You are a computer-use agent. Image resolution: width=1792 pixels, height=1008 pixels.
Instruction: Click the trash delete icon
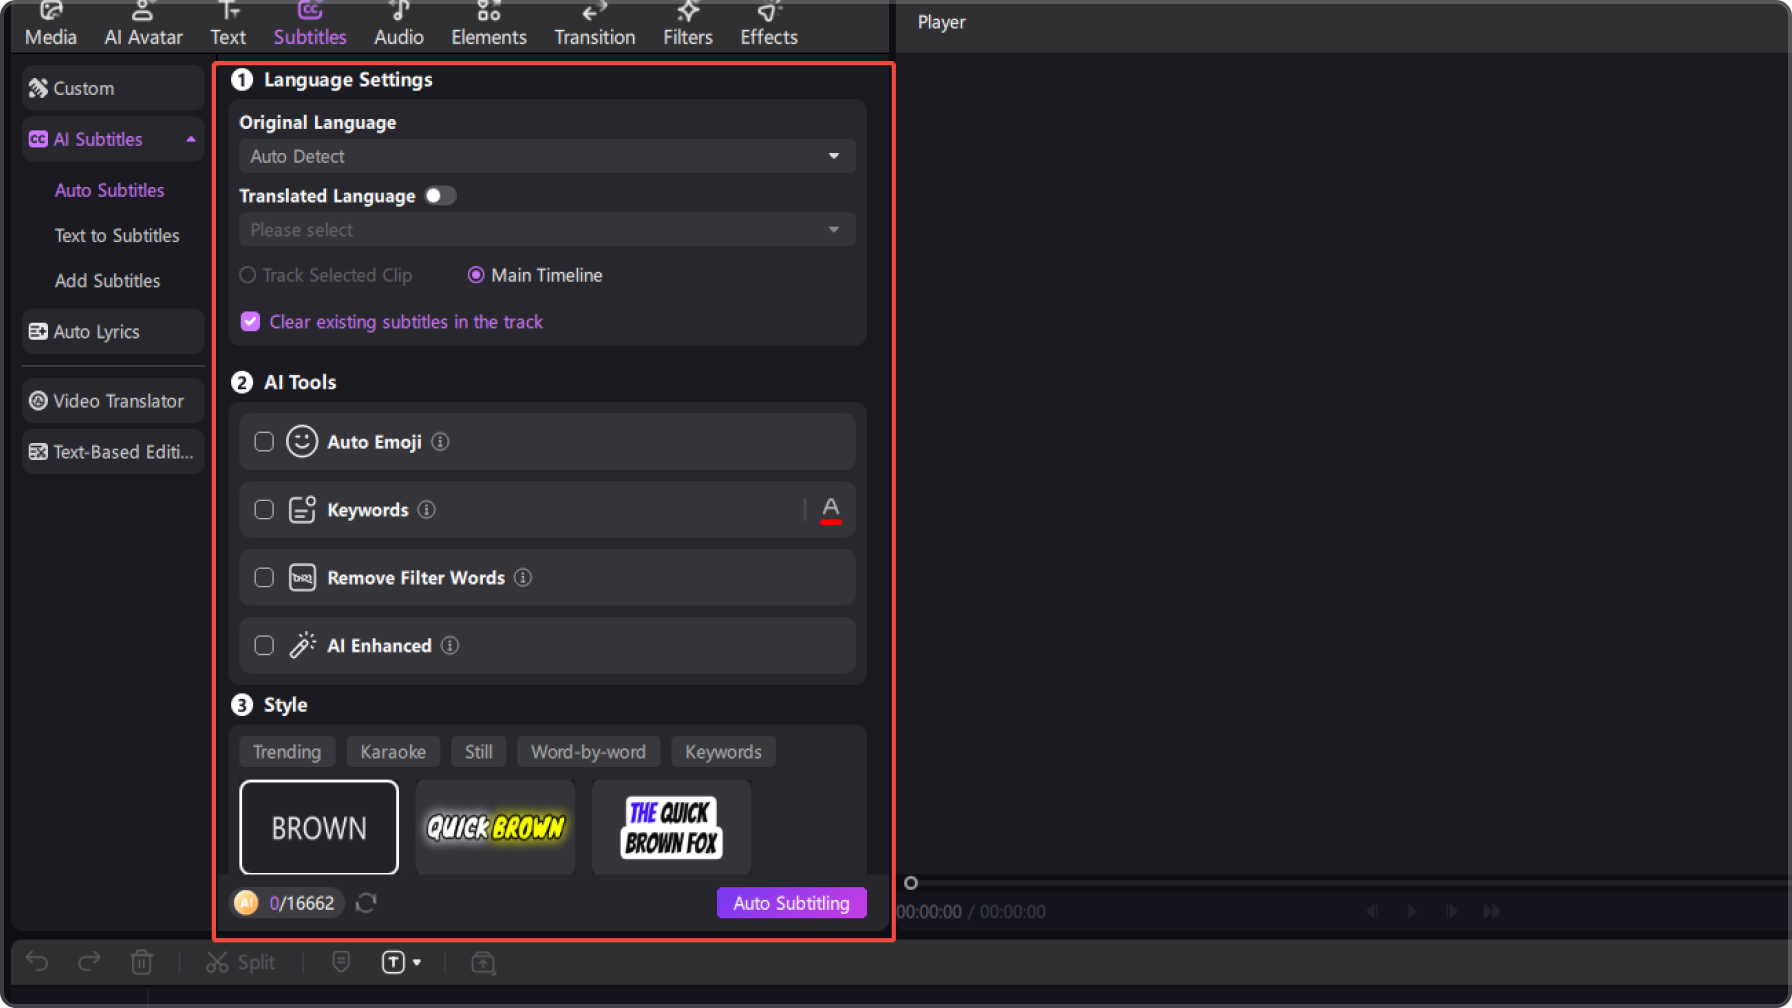[x=141, y=962]
